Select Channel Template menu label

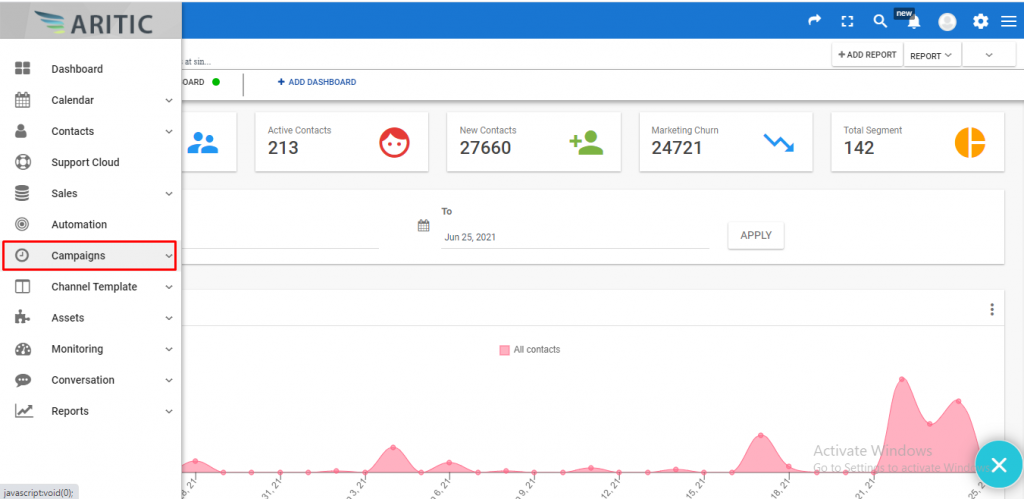point(94,287)
